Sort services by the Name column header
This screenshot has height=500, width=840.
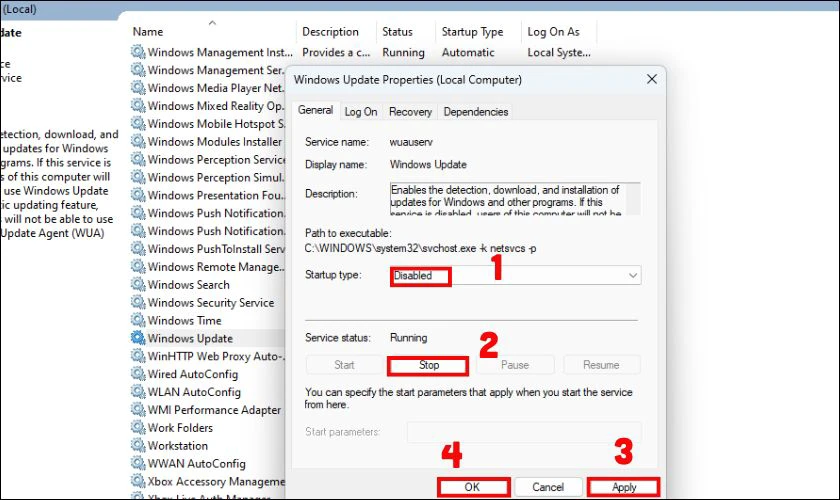(148, 32)
